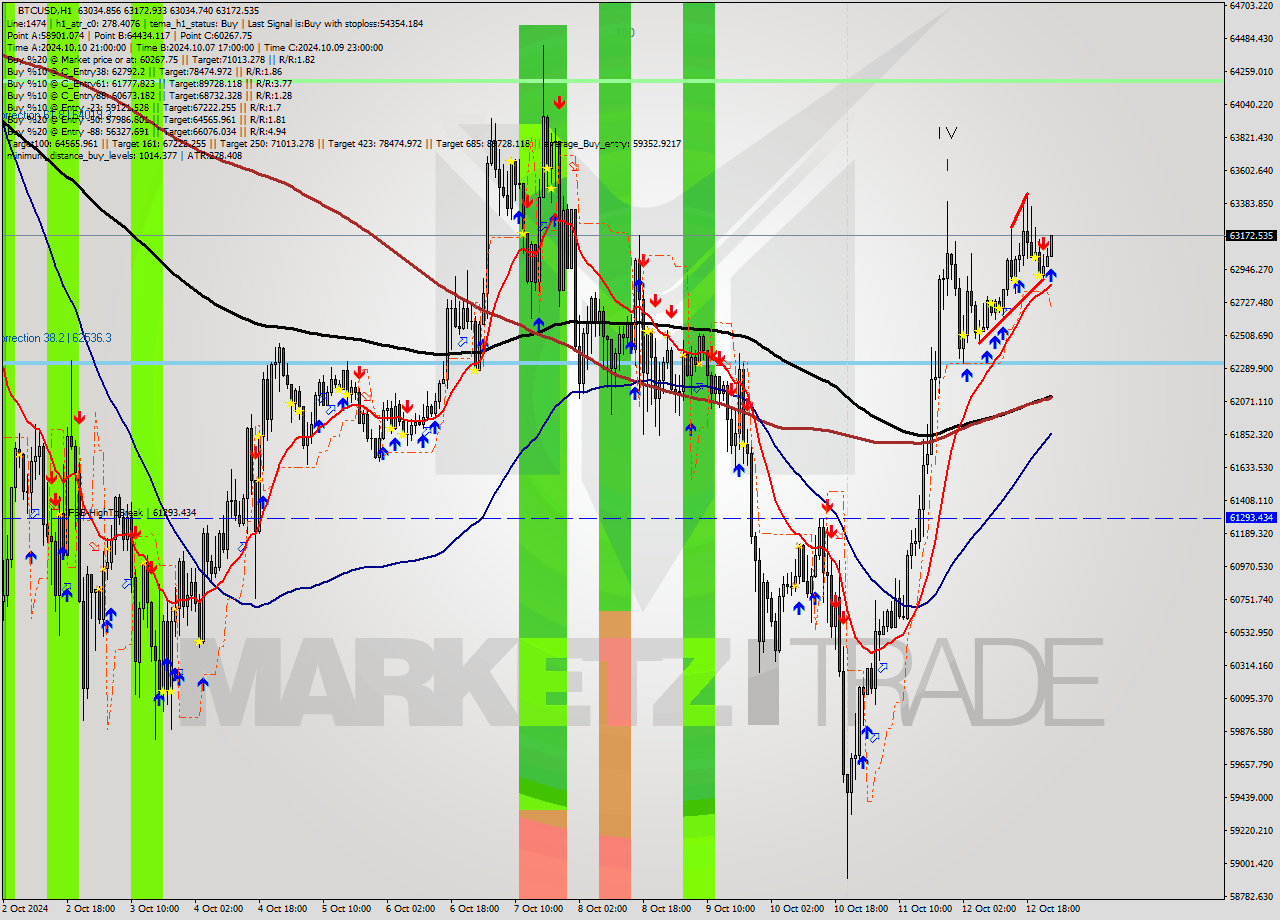Click the 60970.530 price axis label
This screenshot has height=920, width=1280.
1250,566
